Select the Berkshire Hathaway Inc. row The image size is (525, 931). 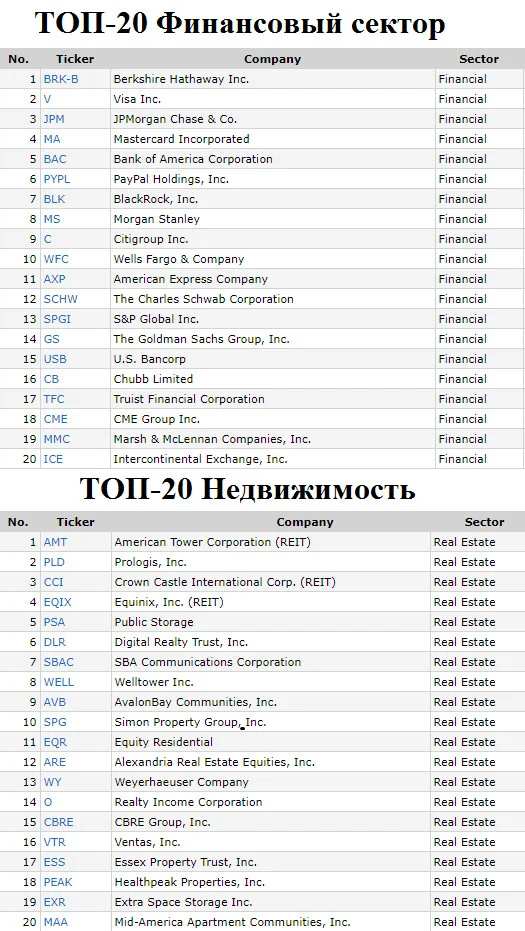click(262, 79)
